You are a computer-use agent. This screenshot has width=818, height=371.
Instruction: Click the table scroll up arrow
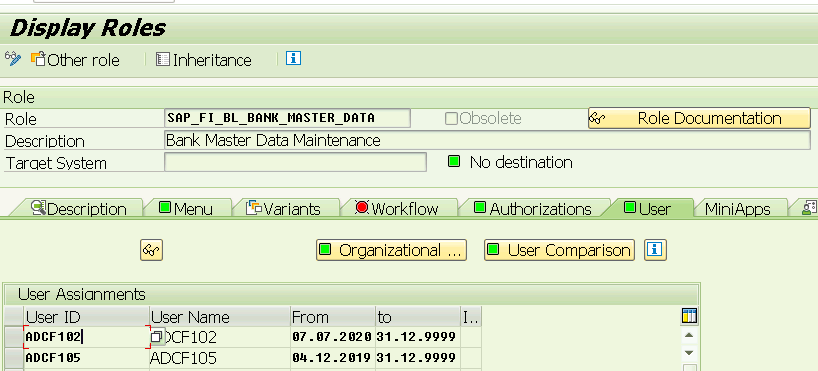[689, 336]
